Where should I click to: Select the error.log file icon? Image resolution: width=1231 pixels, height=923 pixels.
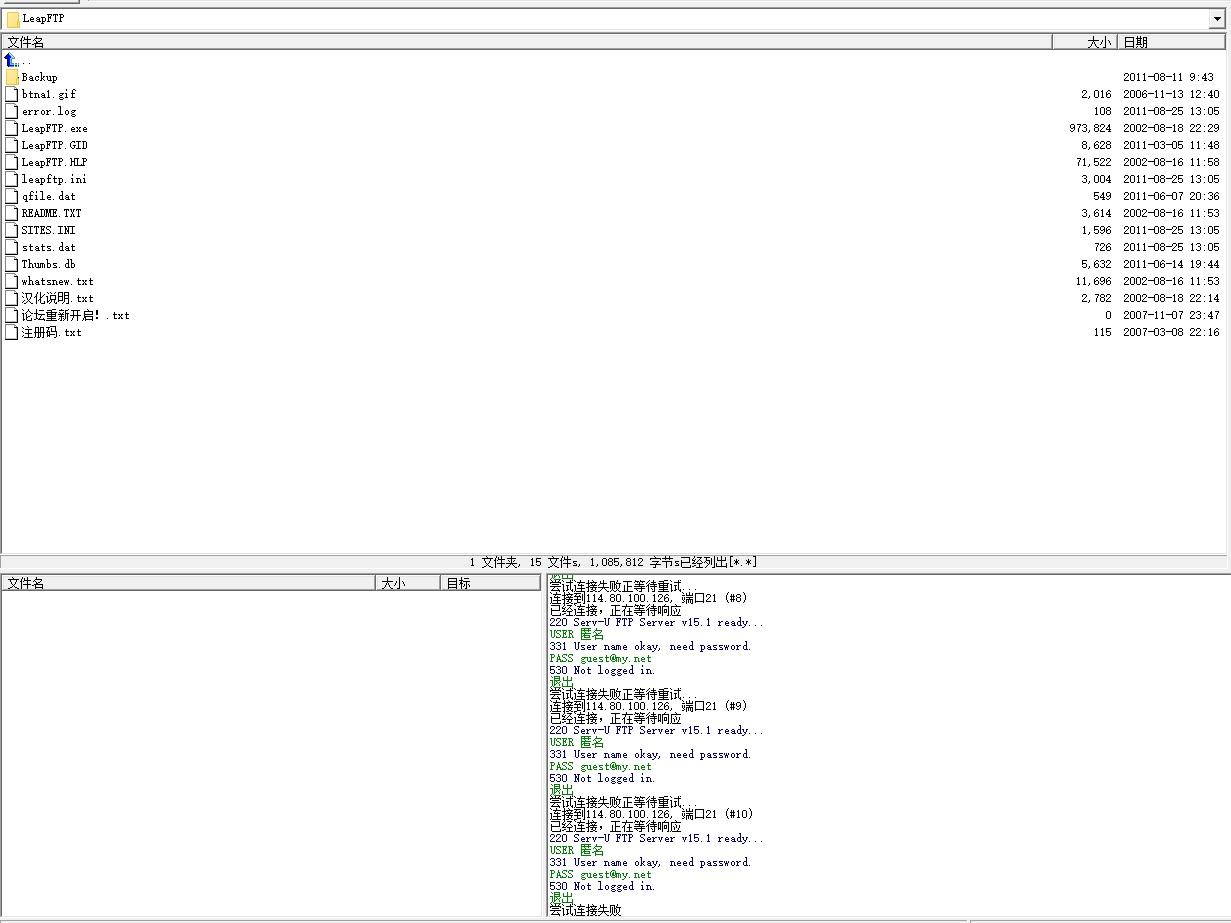click(12, 111)
